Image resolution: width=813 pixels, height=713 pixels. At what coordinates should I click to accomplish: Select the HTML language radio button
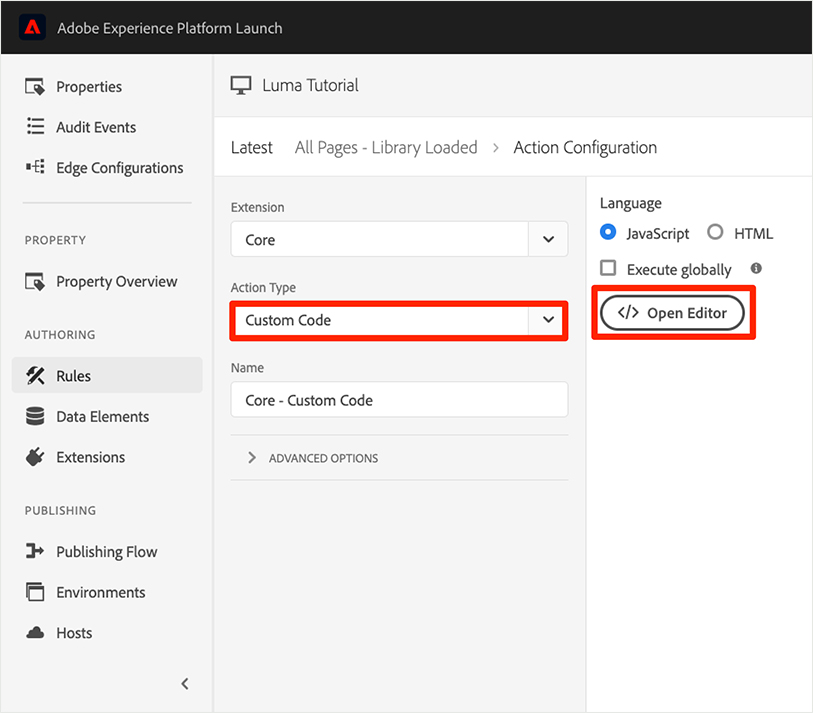click(715, 232)
